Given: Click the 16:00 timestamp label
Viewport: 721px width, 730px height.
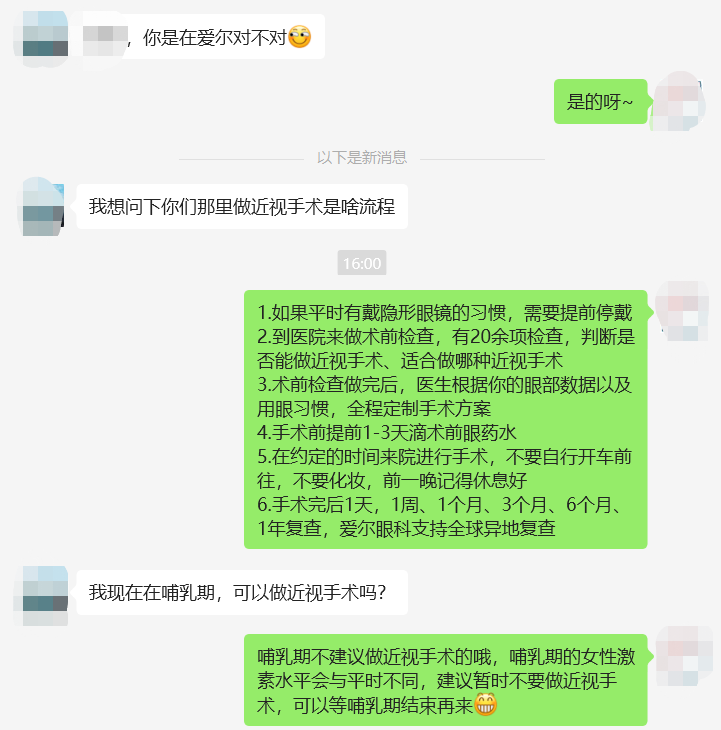Looking at the screenshot, I should tap(362, 263).
